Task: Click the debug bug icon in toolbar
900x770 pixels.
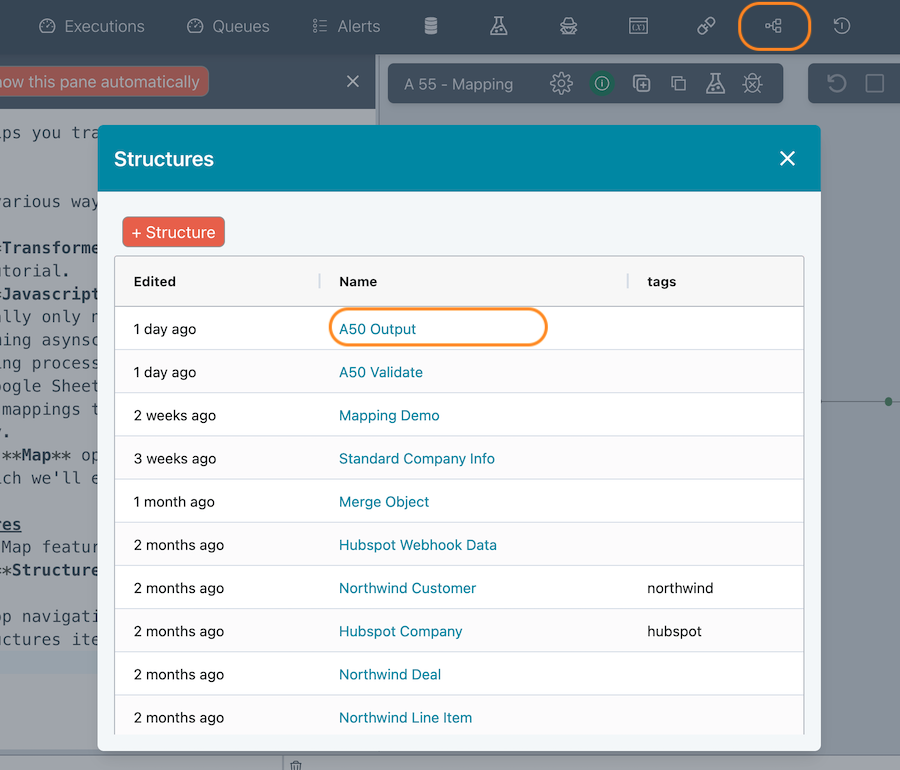Action: pyautogui.click(x=752, y=84)
